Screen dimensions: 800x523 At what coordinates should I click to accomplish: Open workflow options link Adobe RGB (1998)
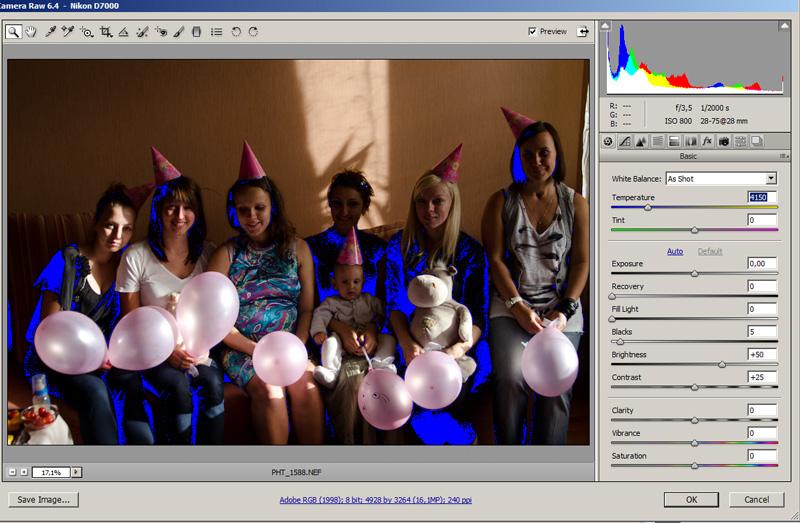pyautogui.click(x=376, y=500)
